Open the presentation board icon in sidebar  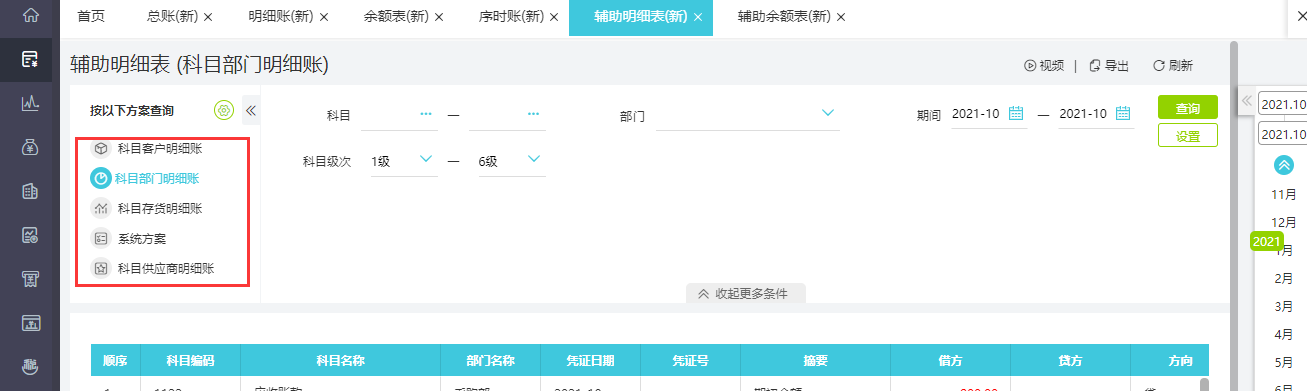pos(30,323)
